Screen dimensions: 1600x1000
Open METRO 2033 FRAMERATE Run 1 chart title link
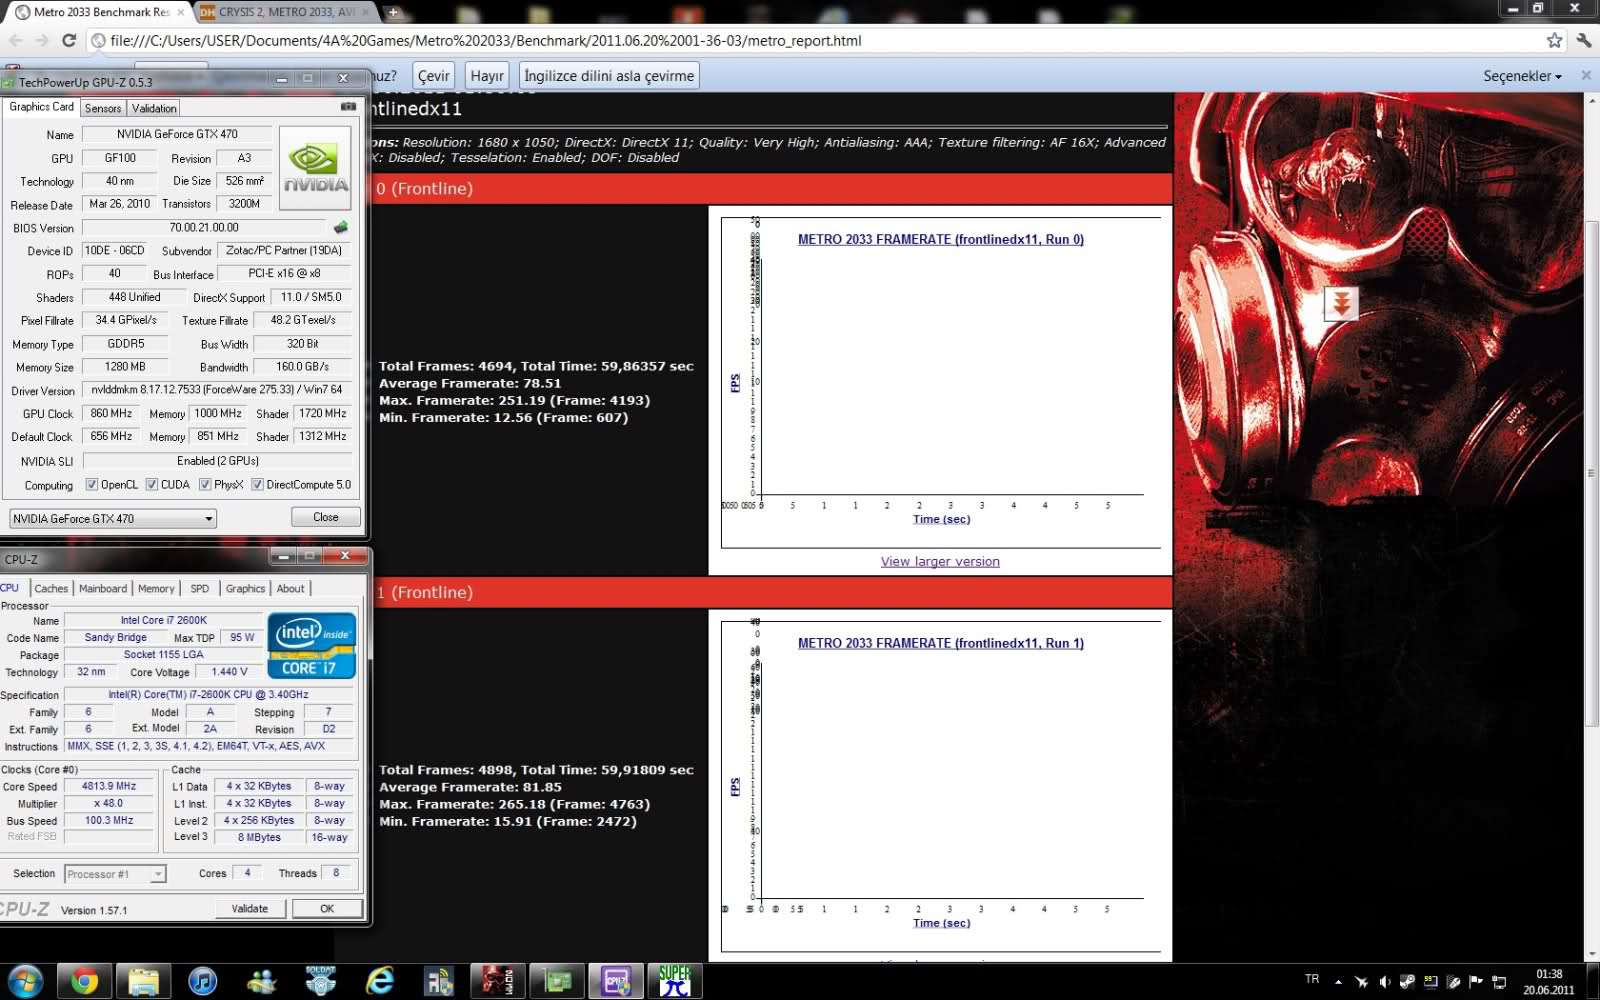tap(941, 644)
